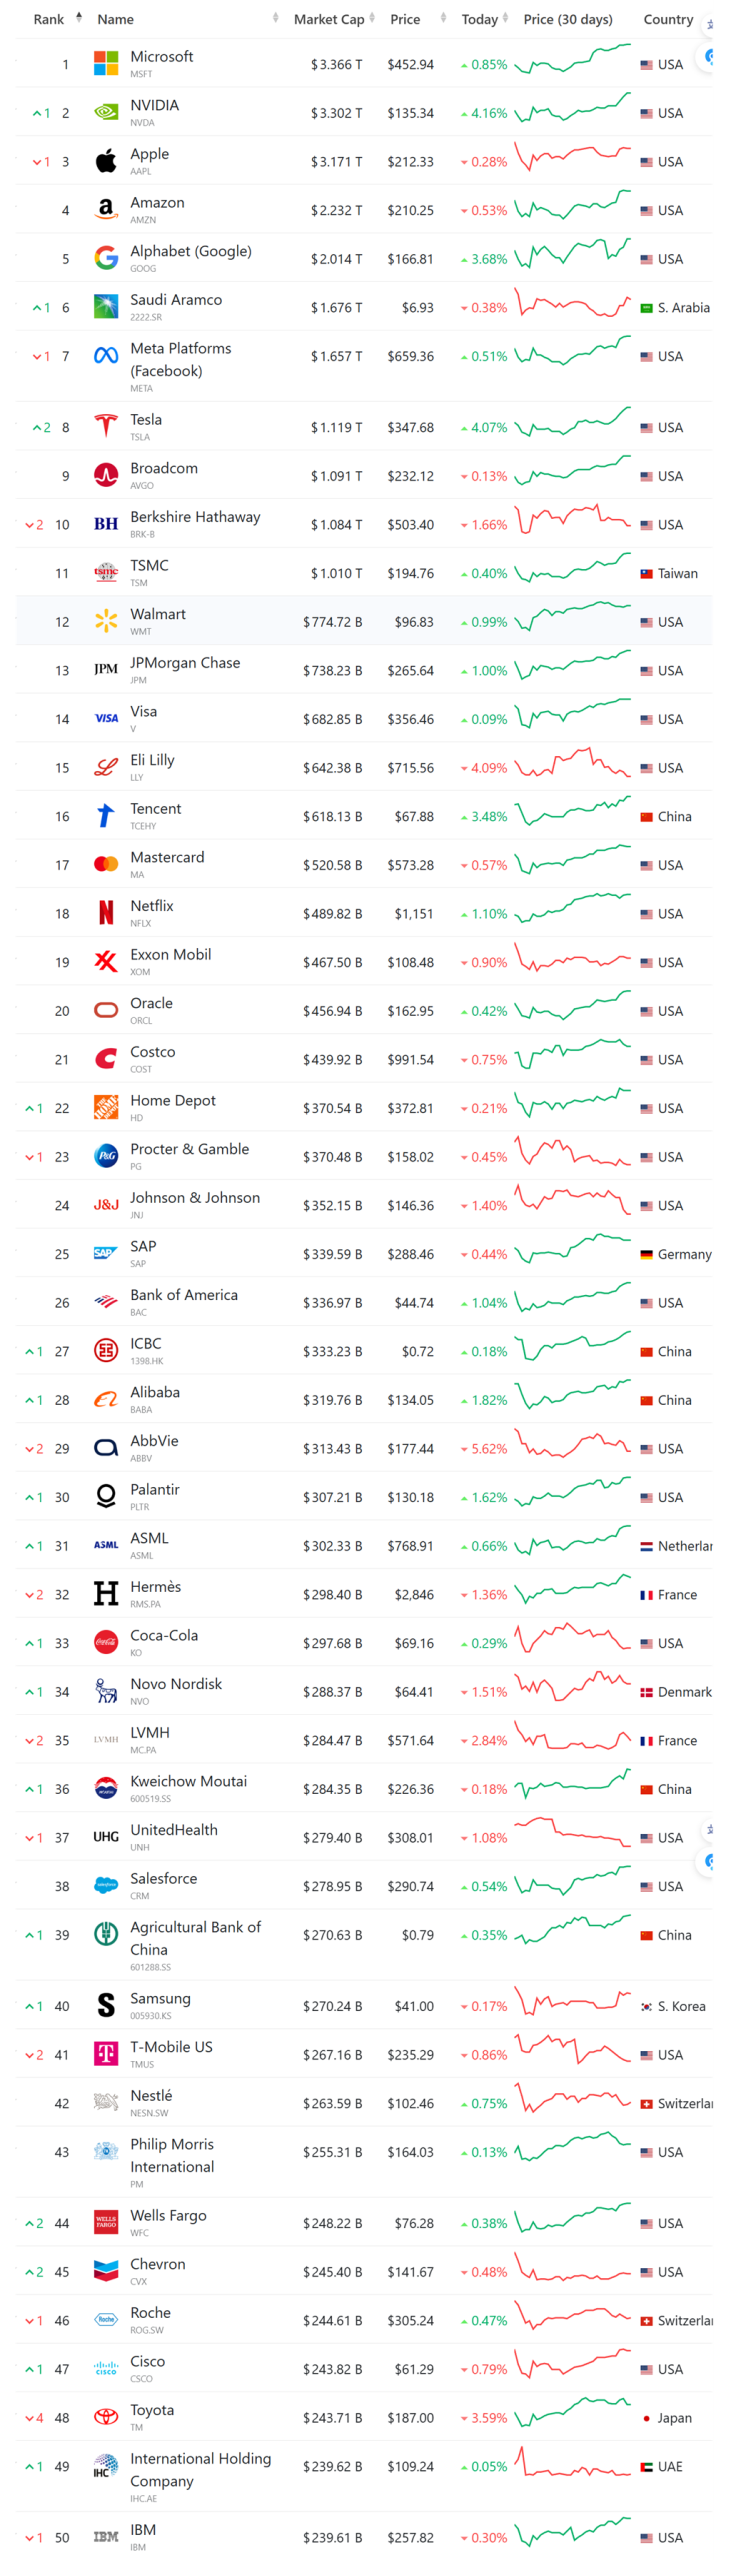The height and width of the screenshot is (2560, 731).
Task: Open the Saudi Aramco company link
Action: (x=176, y=299)
